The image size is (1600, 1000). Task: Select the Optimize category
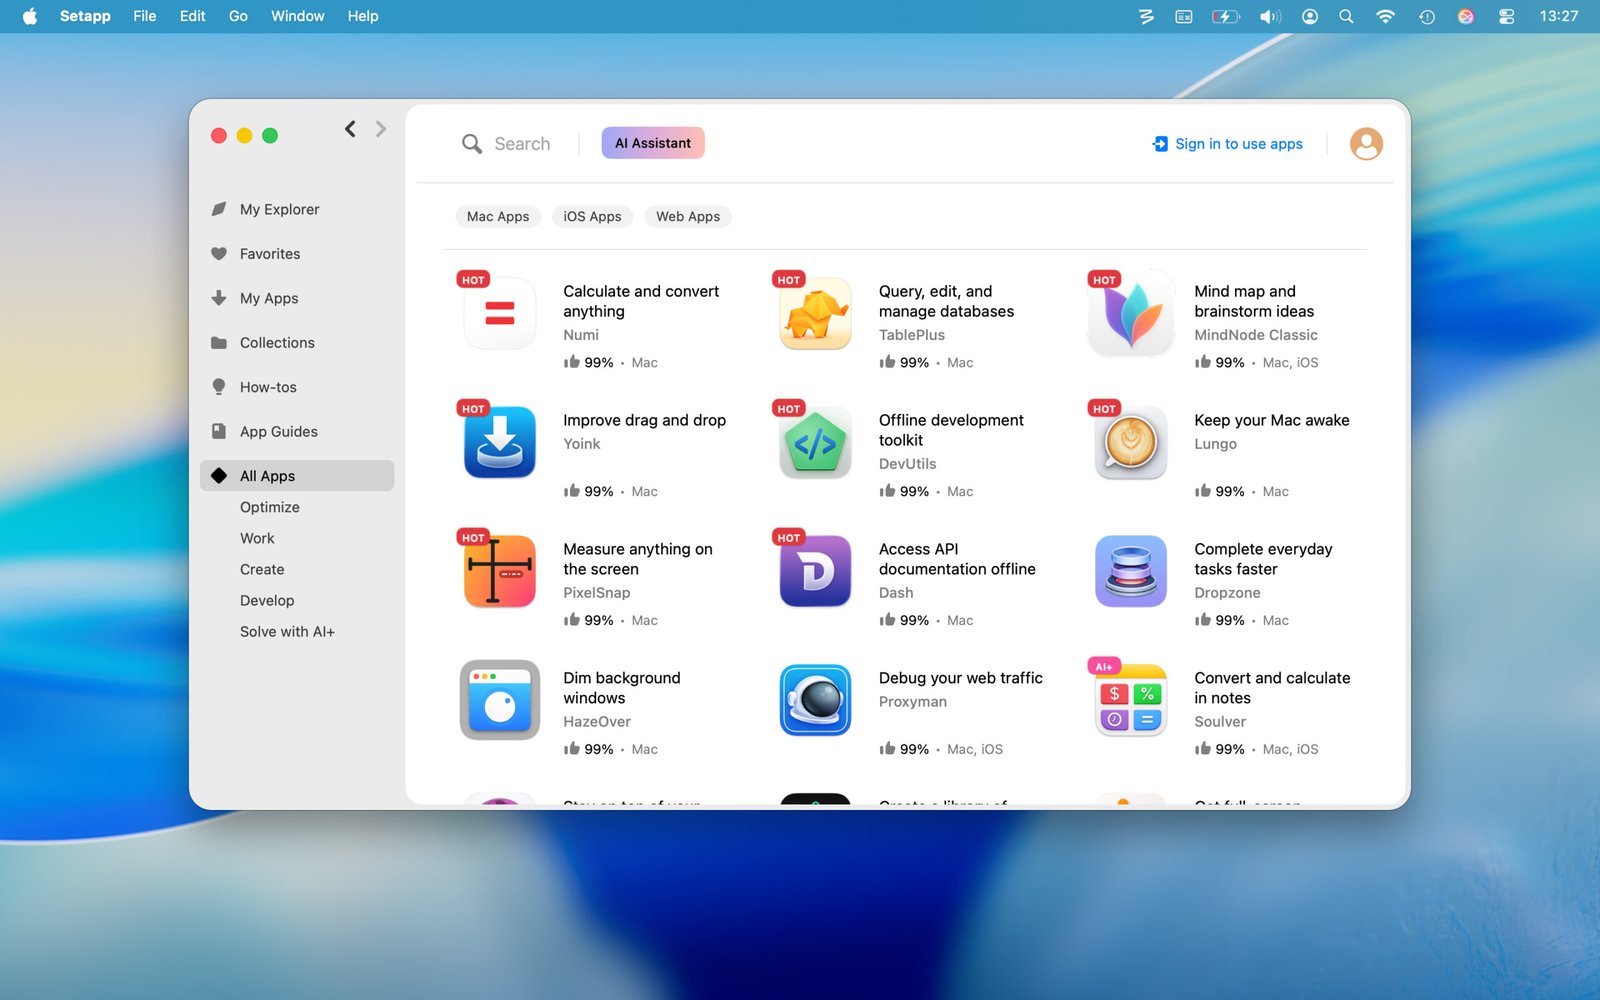pyautogui.click(x=270, y=507)
